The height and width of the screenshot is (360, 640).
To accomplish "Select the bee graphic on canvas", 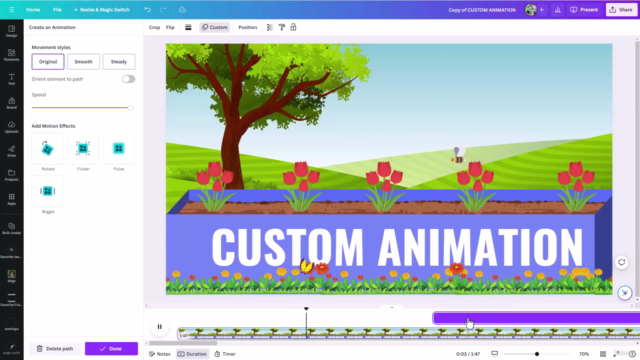I will [457, 156].
